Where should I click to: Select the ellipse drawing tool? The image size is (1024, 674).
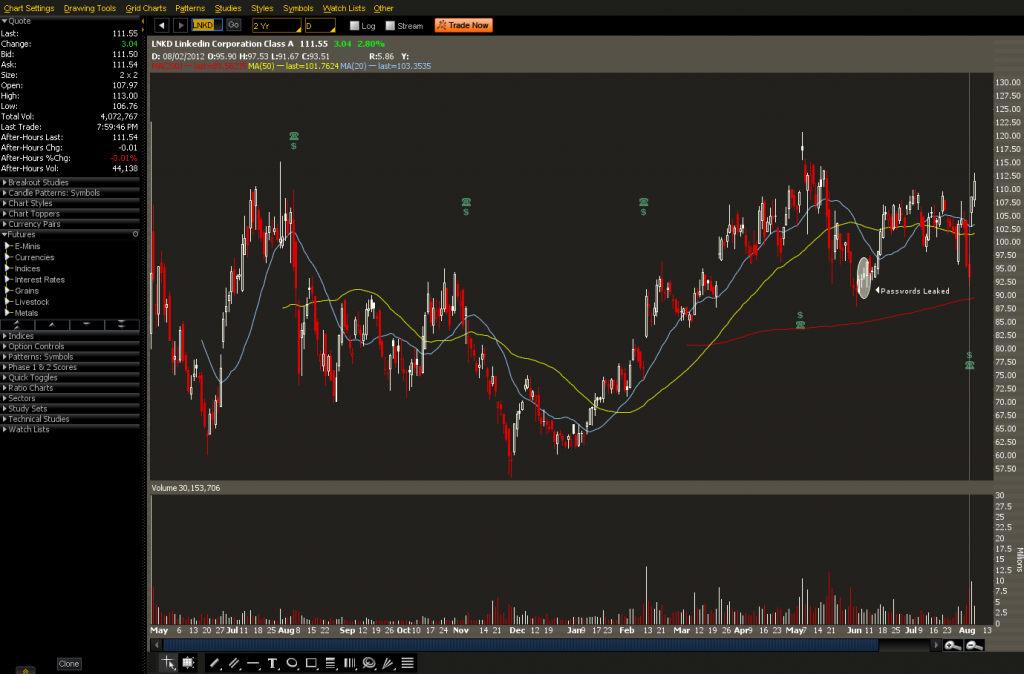292,663
